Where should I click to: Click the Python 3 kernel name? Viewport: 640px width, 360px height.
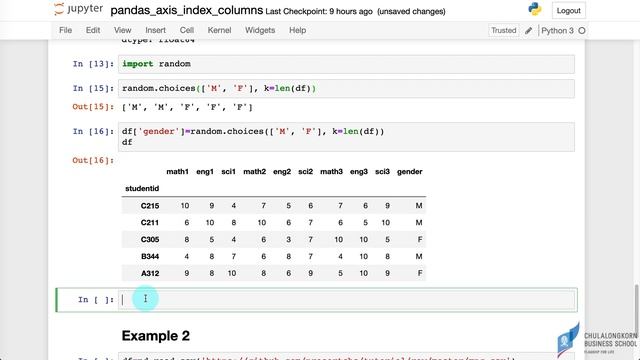click(557, 31)
